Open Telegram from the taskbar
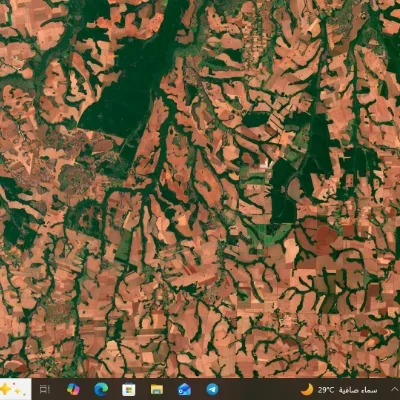 [212, 389]
